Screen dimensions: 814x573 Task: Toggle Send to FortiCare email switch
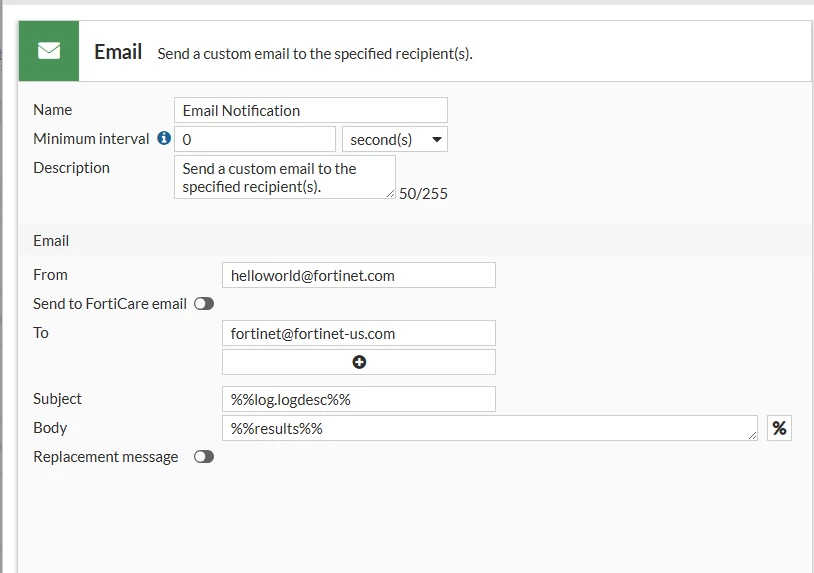204,304
